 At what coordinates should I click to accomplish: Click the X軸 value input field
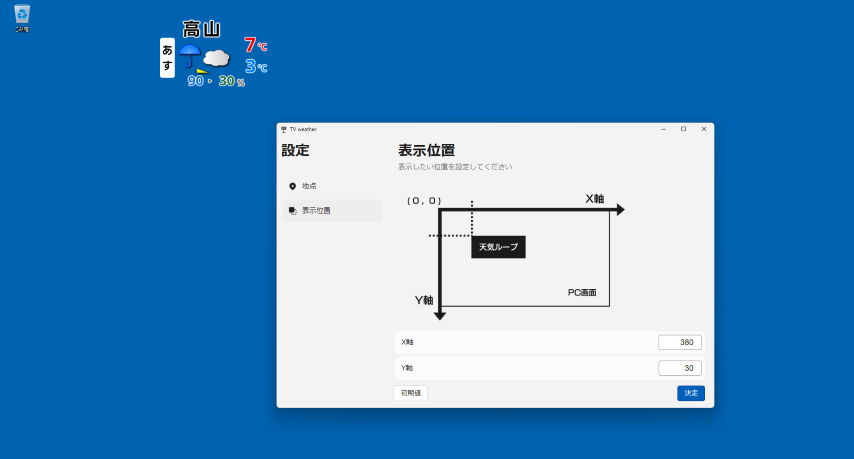(680, 342)
